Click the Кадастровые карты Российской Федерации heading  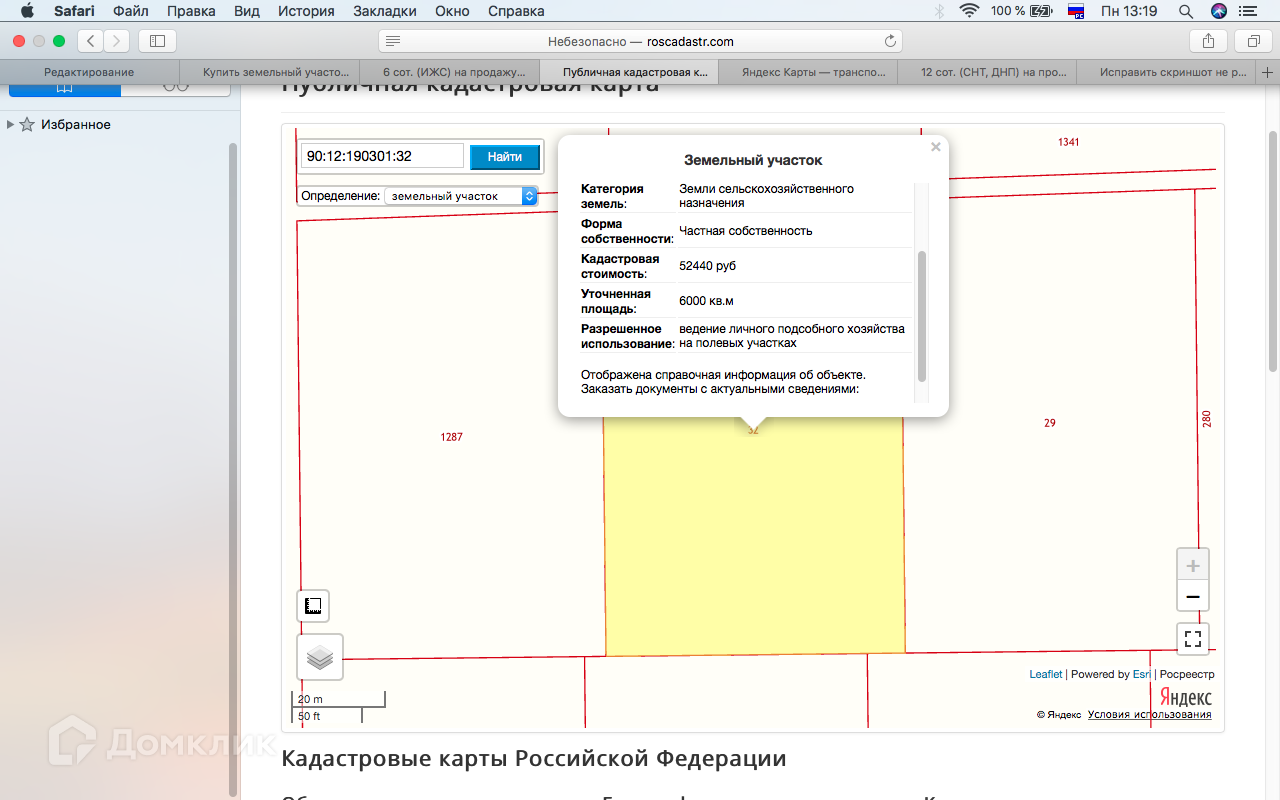pos(534,758)
